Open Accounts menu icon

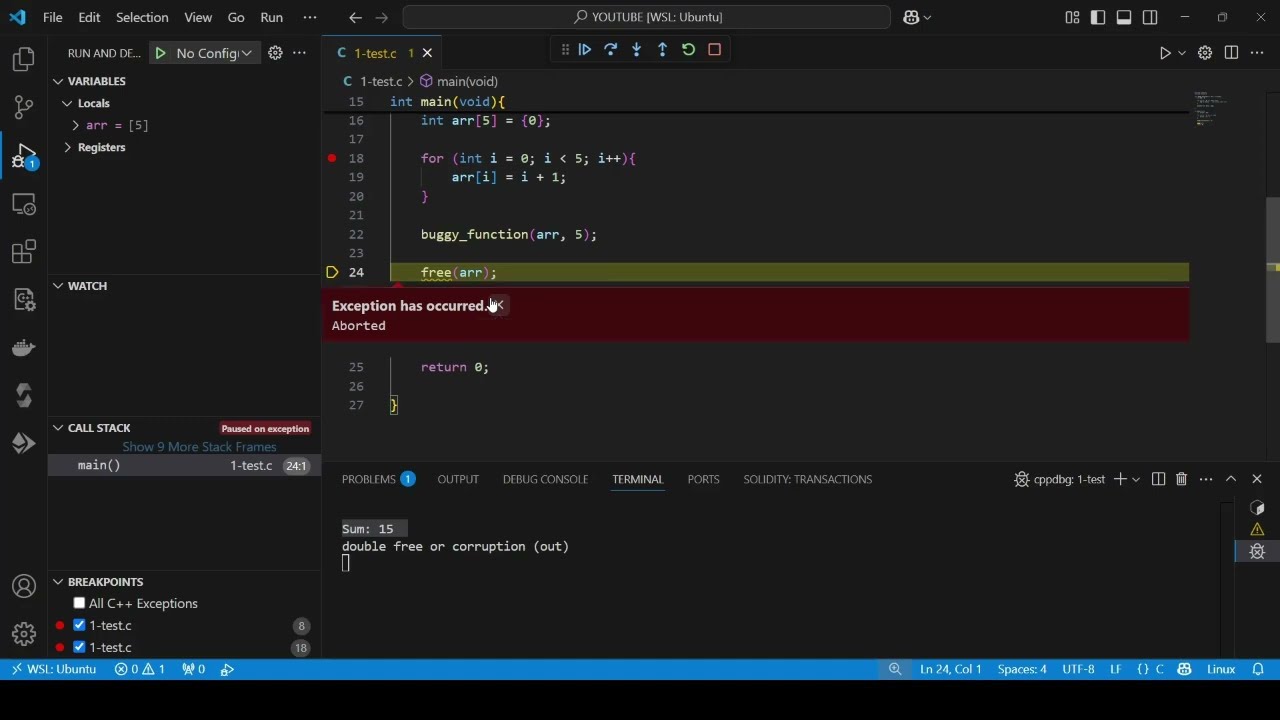tap(24, 586)
